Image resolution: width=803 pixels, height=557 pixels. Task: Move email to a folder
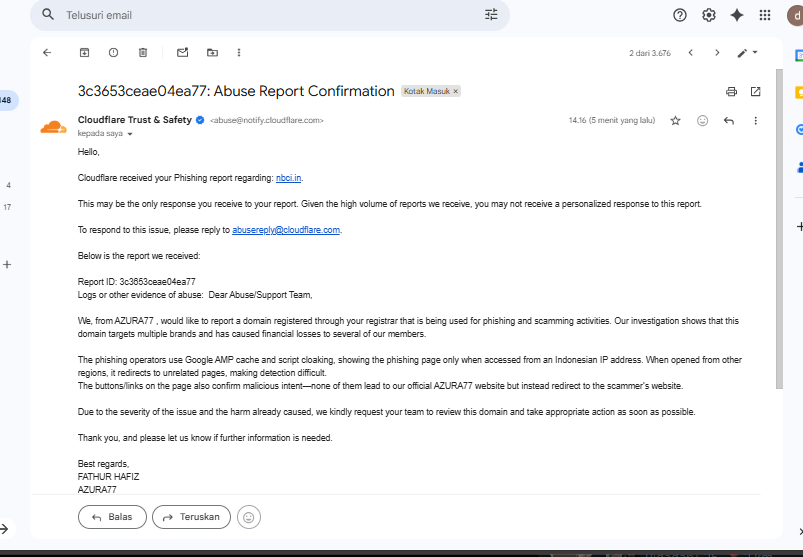212,53
